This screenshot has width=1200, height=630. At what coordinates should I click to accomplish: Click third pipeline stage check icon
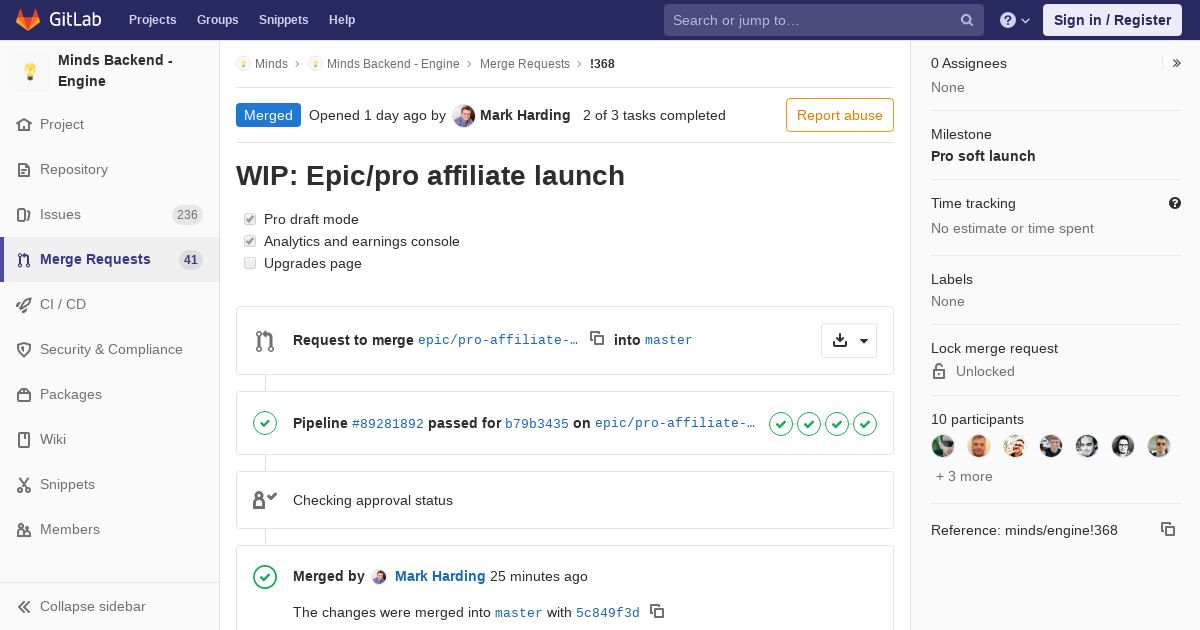pos(837,424)
